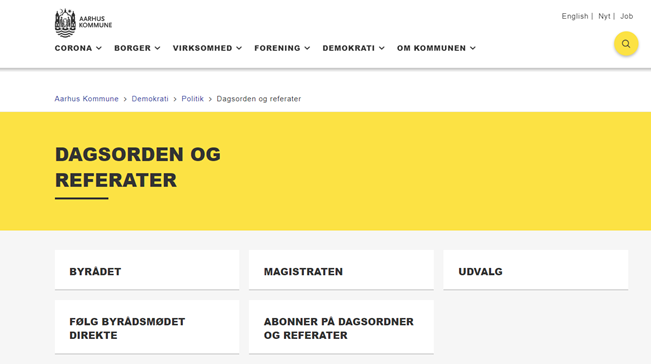Click the Aarhus Kommune logo

83,23
